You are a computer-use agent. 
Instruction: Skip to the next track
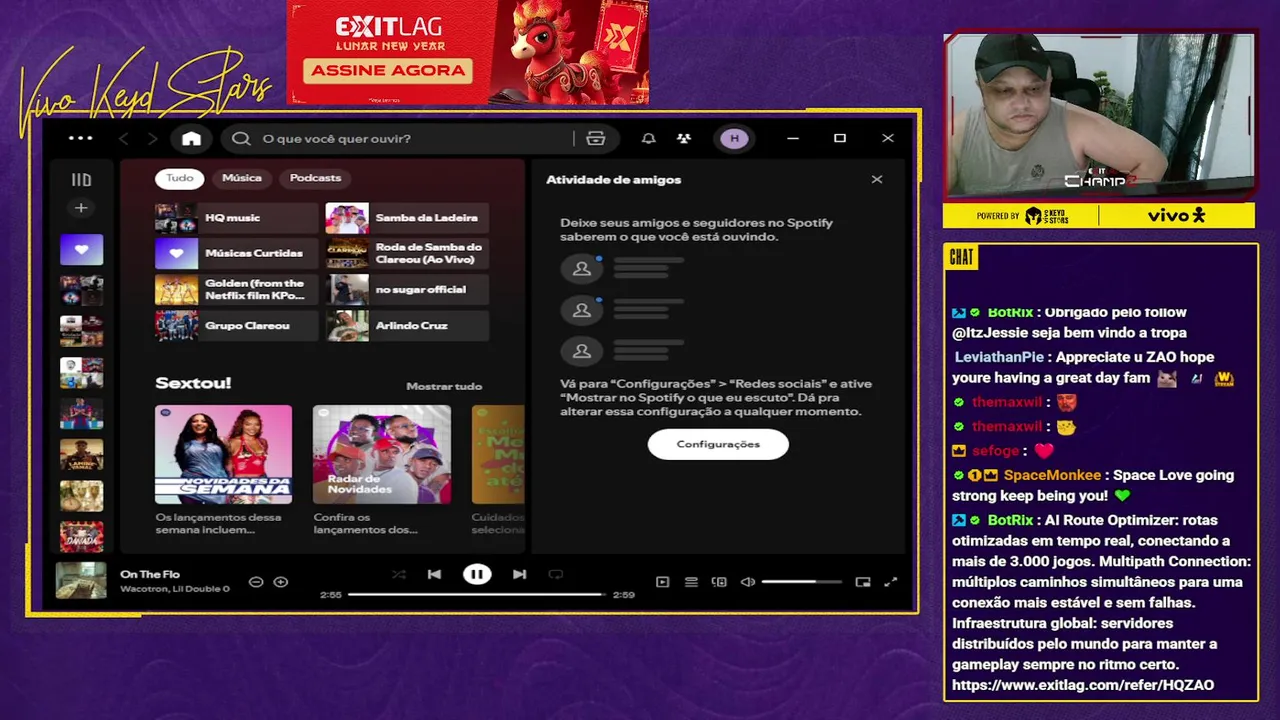pyautogui.click(x=519, y=574)
